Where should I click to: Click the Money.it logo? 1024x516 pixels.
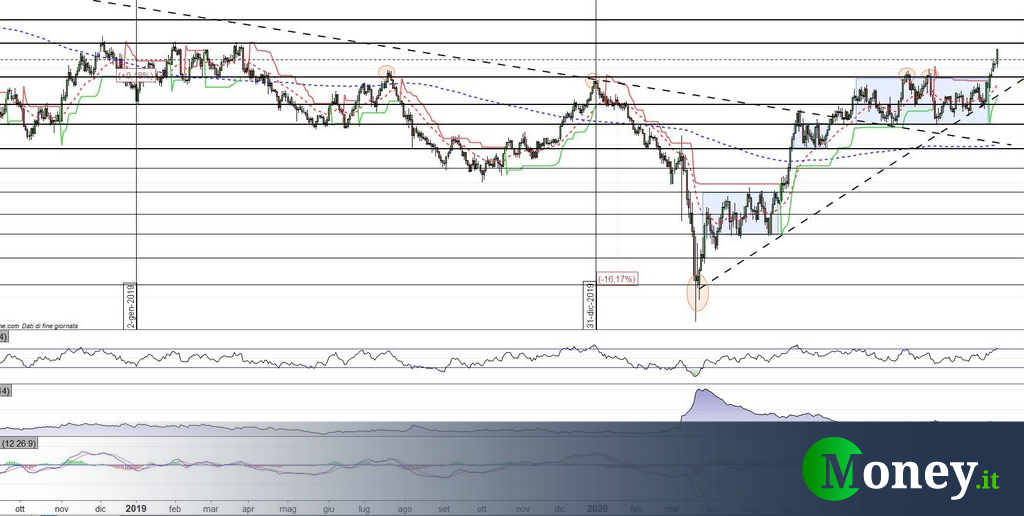click(x=901, y=469)
